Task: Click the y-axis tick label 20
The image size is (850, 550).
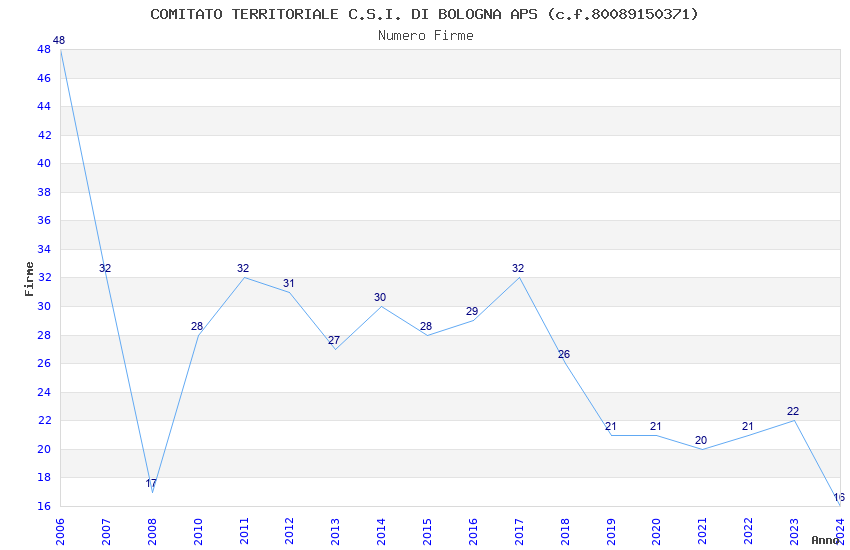Action: pos(44,449)
